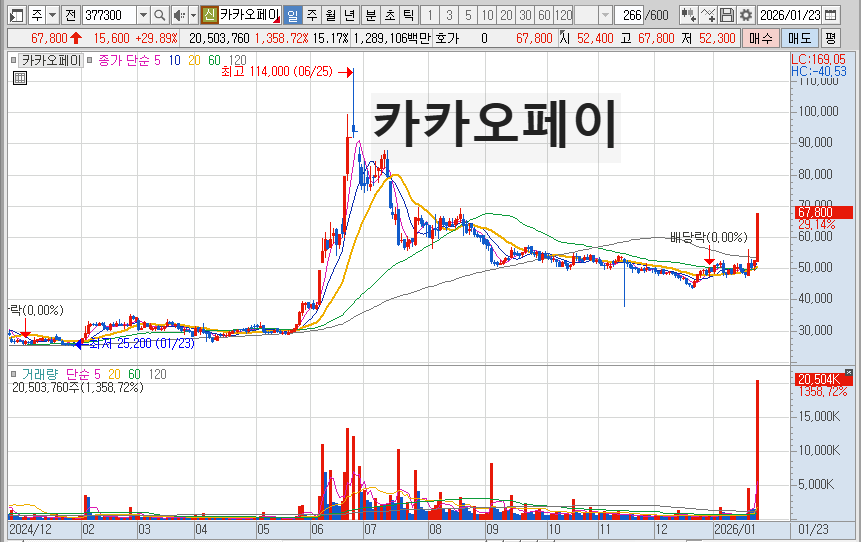Open the market type '주' dropdown arrow
The height and width of the screenshot is (542, 861).
tap(53, 15)
